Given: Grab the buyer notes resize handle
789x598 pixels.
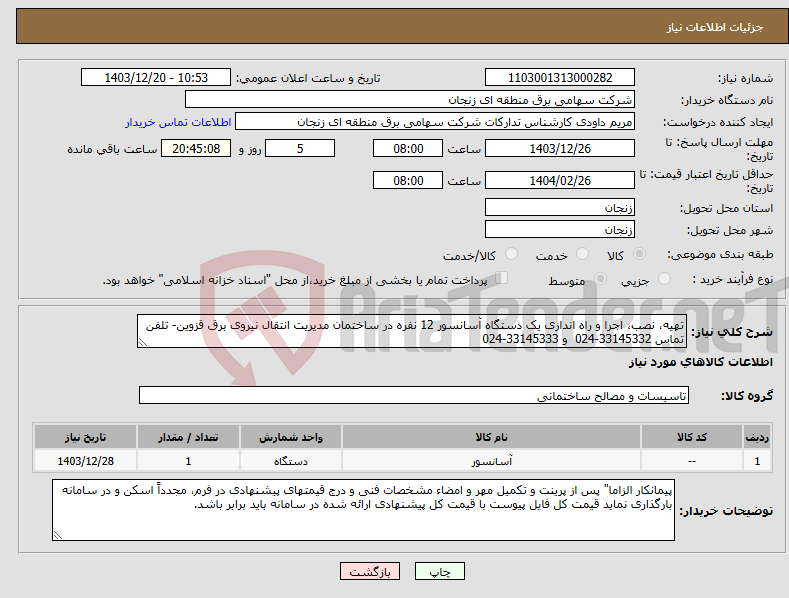Looking at the screenshot, I should [x=58, y=535].
